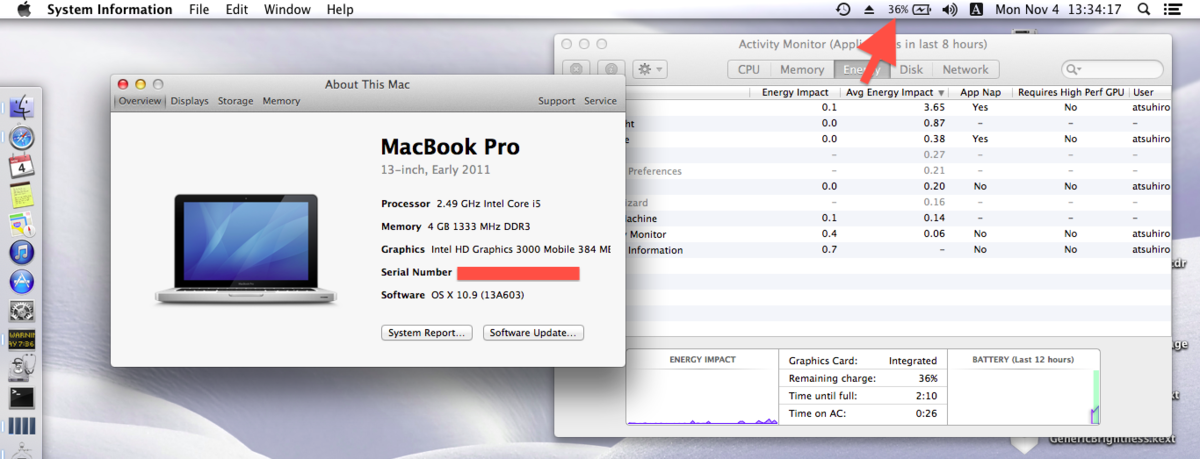Select the row with 0.38 average energy

point(899,139)
